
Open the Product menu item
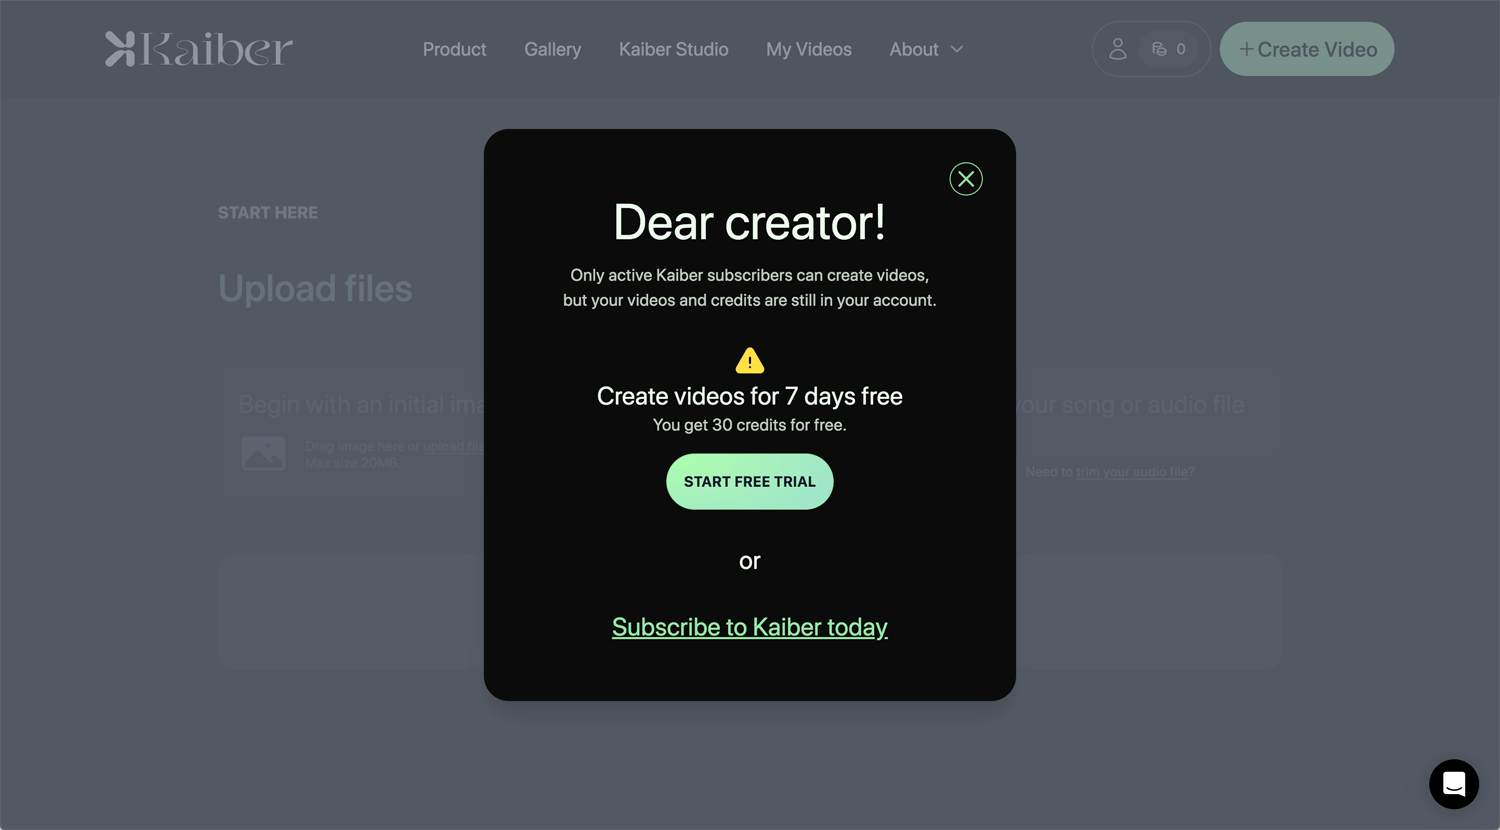[454, 49]
